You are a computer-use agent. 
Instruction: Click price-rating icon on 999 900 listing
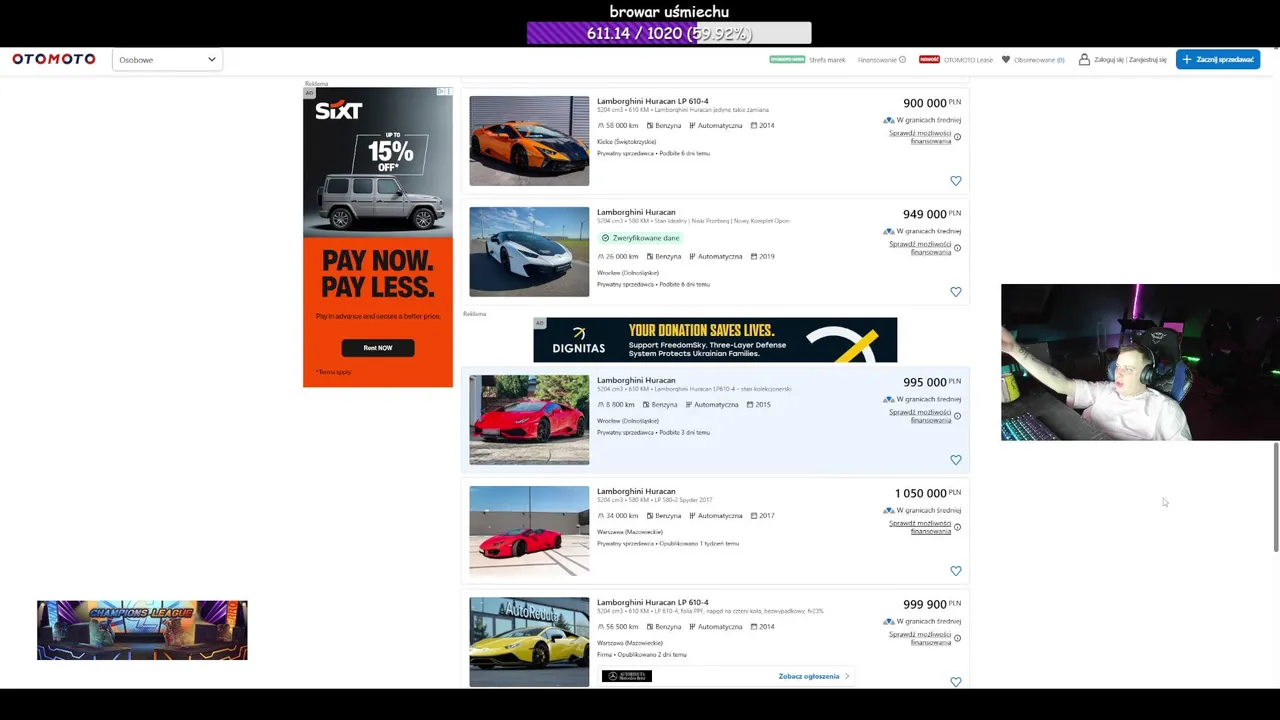click(888, 621)
